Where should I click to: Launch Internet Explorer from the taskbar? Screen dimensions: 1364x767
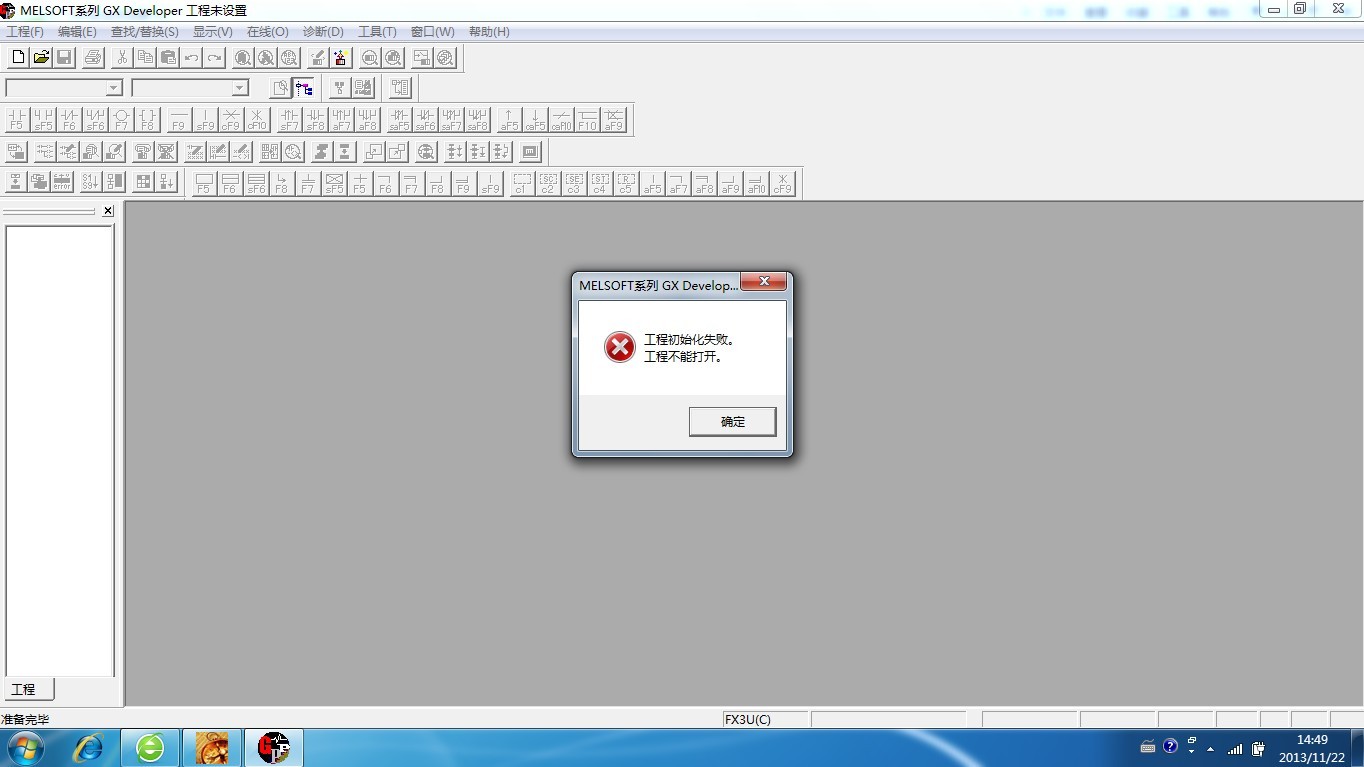[89, 748]
